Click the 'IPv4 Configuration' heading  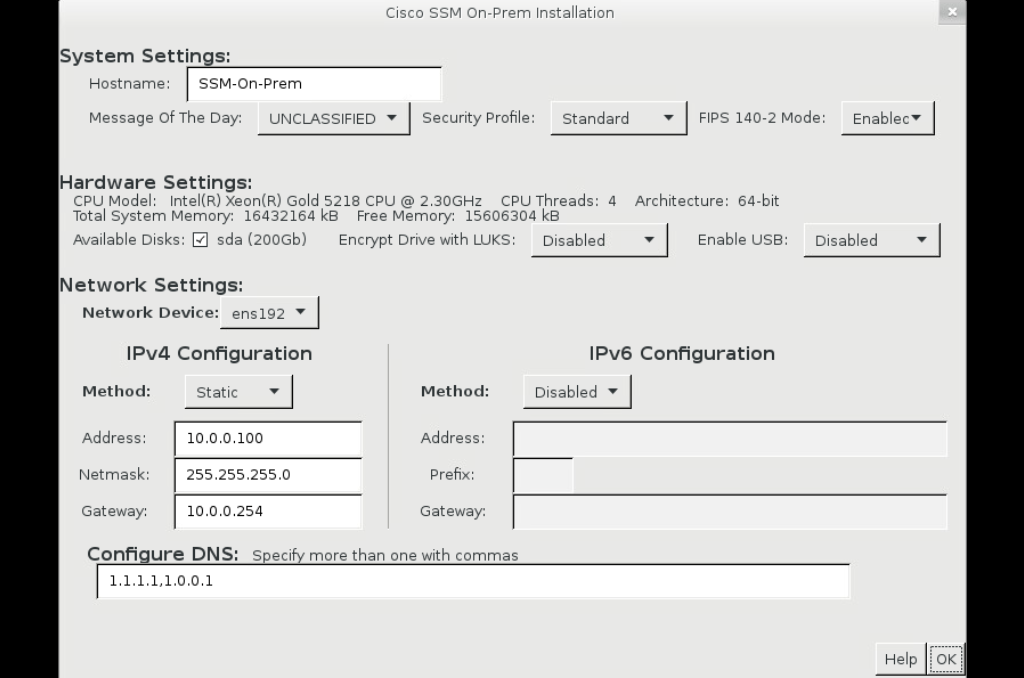click(x=219, y=353)
